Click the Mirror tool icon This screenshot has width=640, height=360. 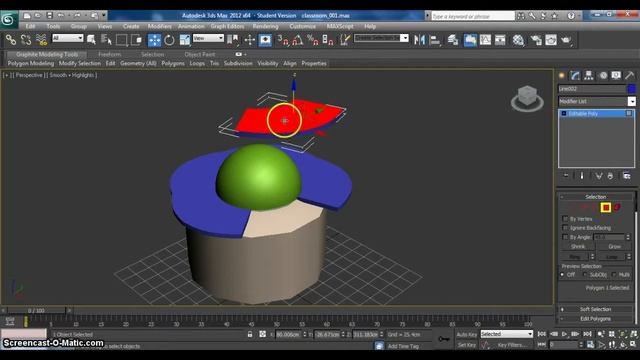click(419, 40)
